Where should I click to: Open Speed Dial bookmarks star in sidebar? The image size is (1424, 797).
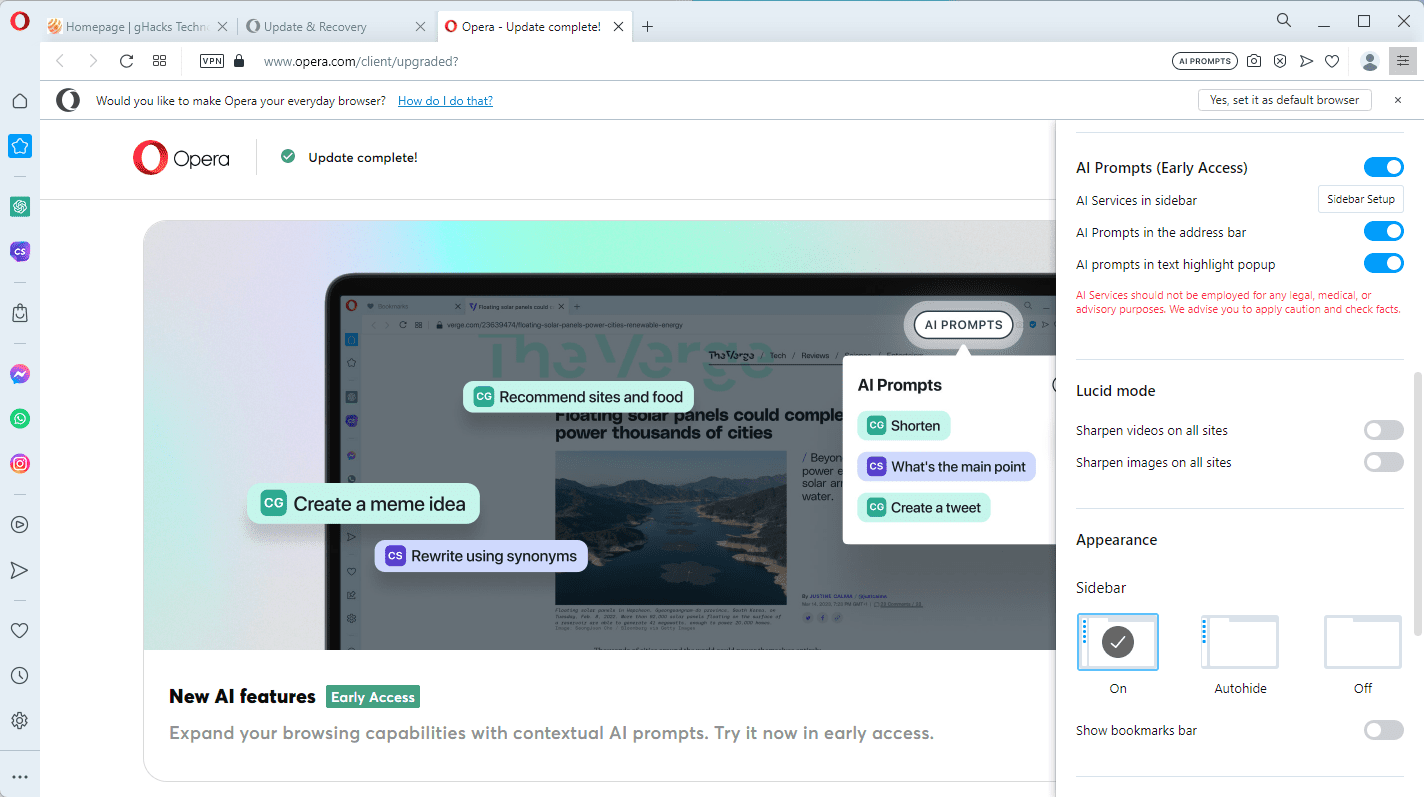[x=20, y=146]
